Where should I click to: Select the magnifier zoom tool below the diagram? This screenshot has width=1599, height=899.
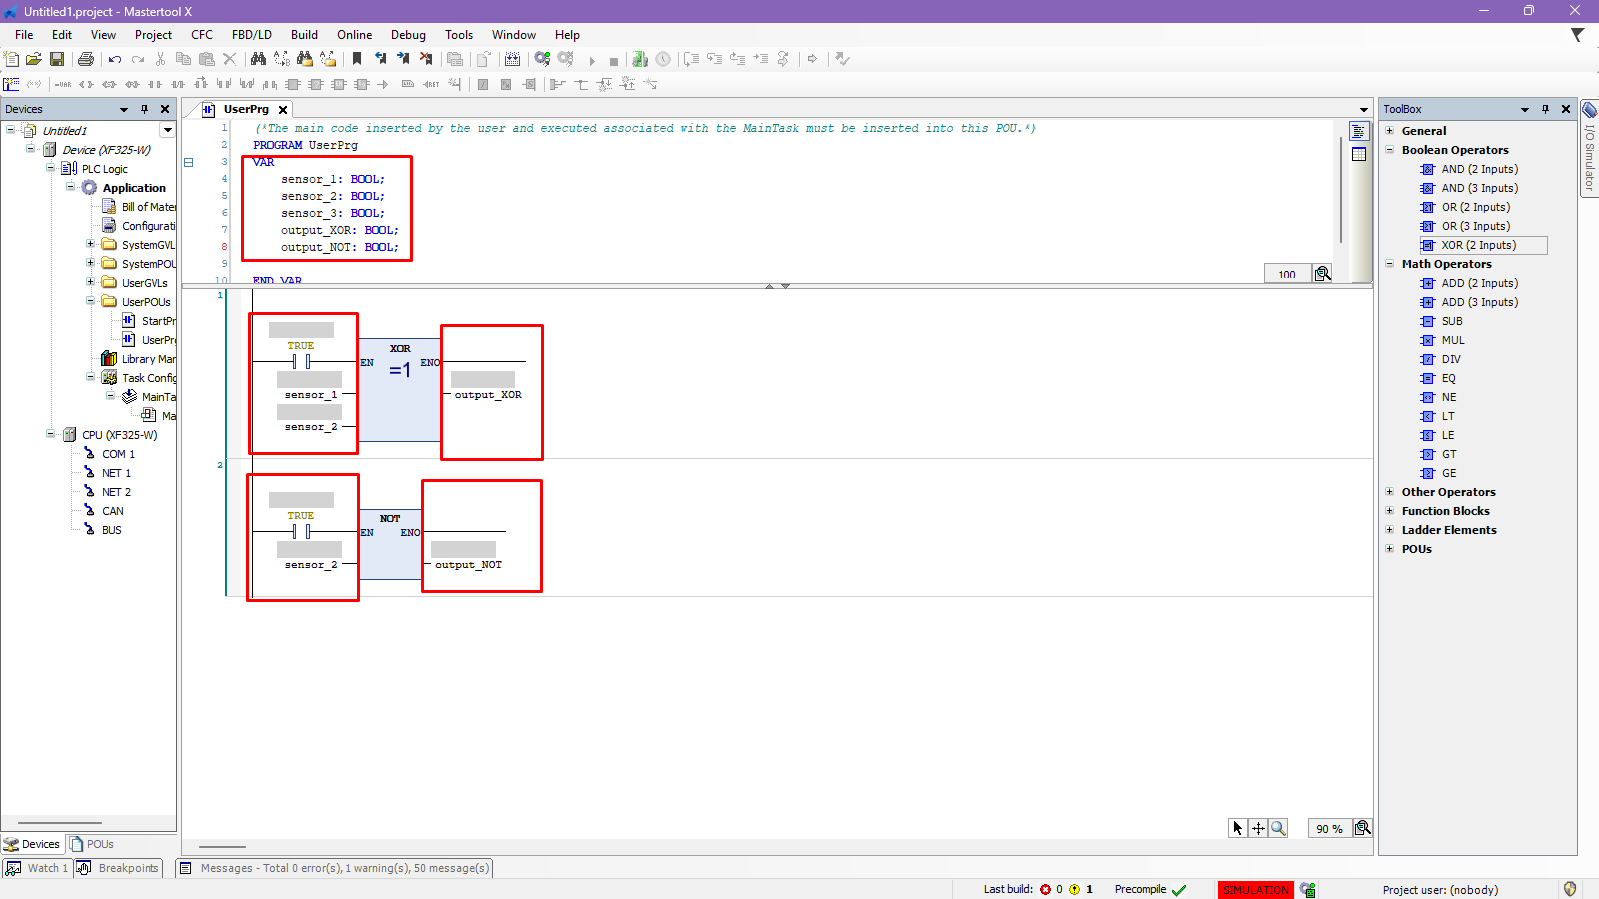click(1278, 828)
